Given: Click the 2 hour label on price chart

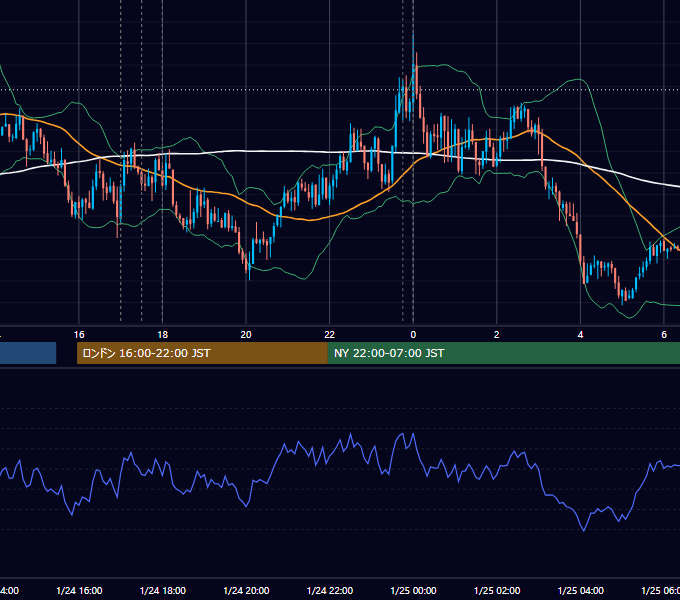Looking at the screenshot, I should (x=497, y=335).
